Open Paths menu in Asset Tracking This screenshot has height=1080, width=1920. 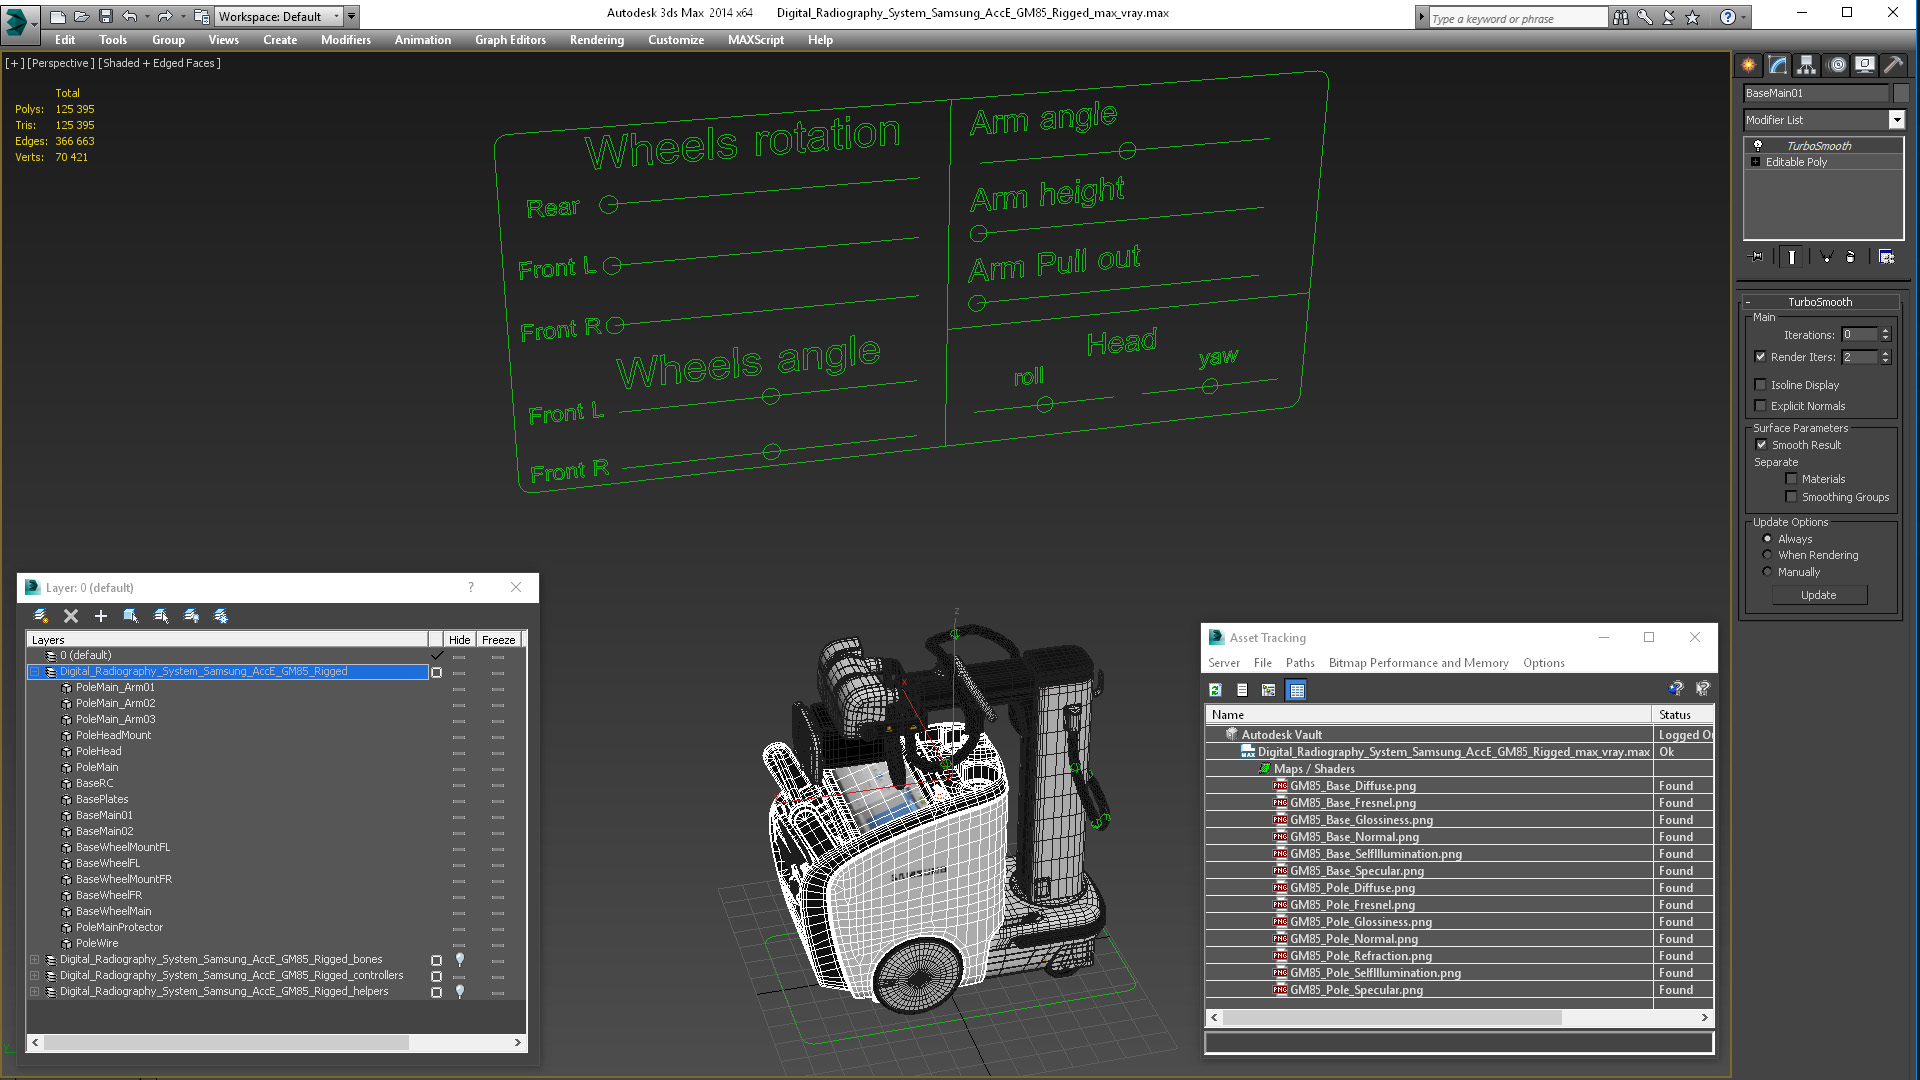pyautogui.click(x=1300, y=663)
